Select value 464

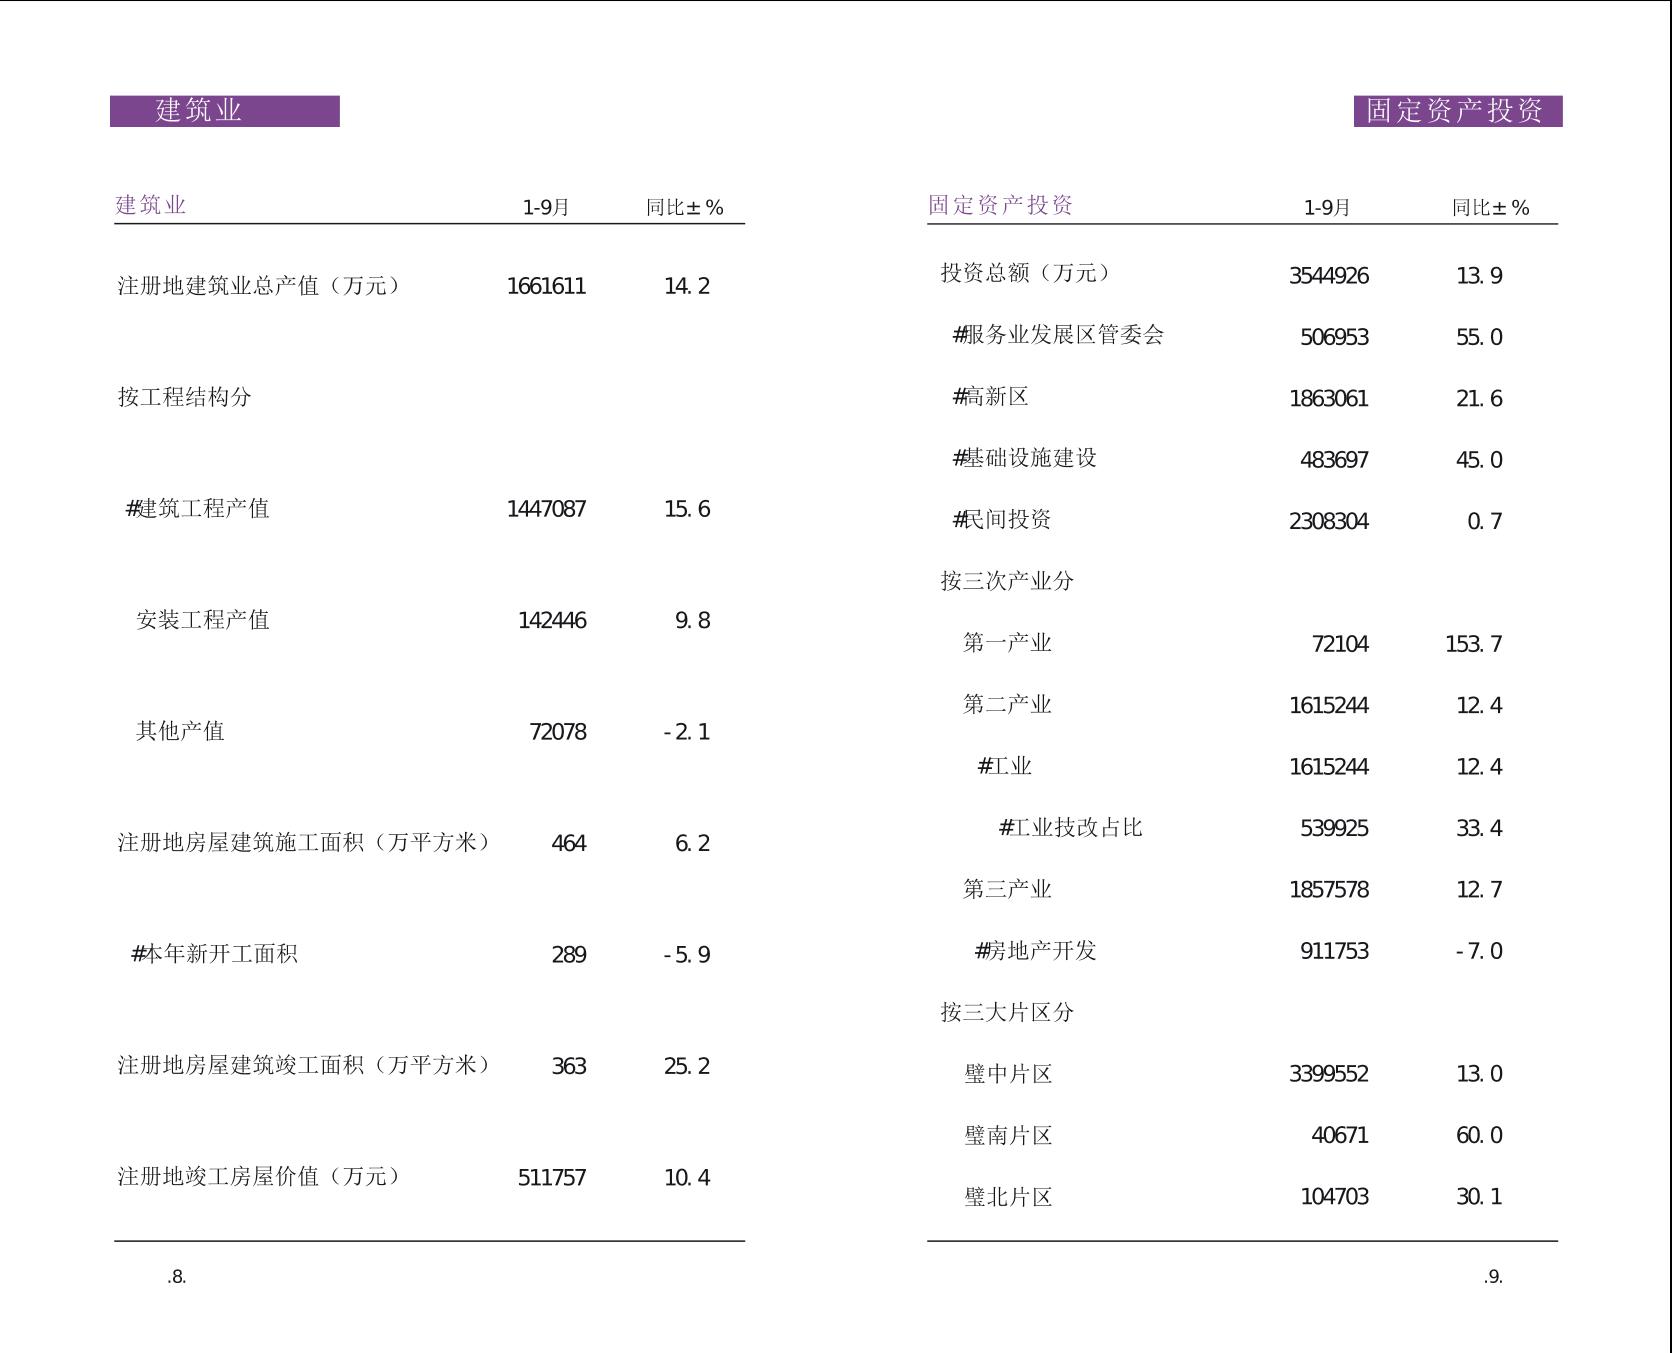point(568,844)
